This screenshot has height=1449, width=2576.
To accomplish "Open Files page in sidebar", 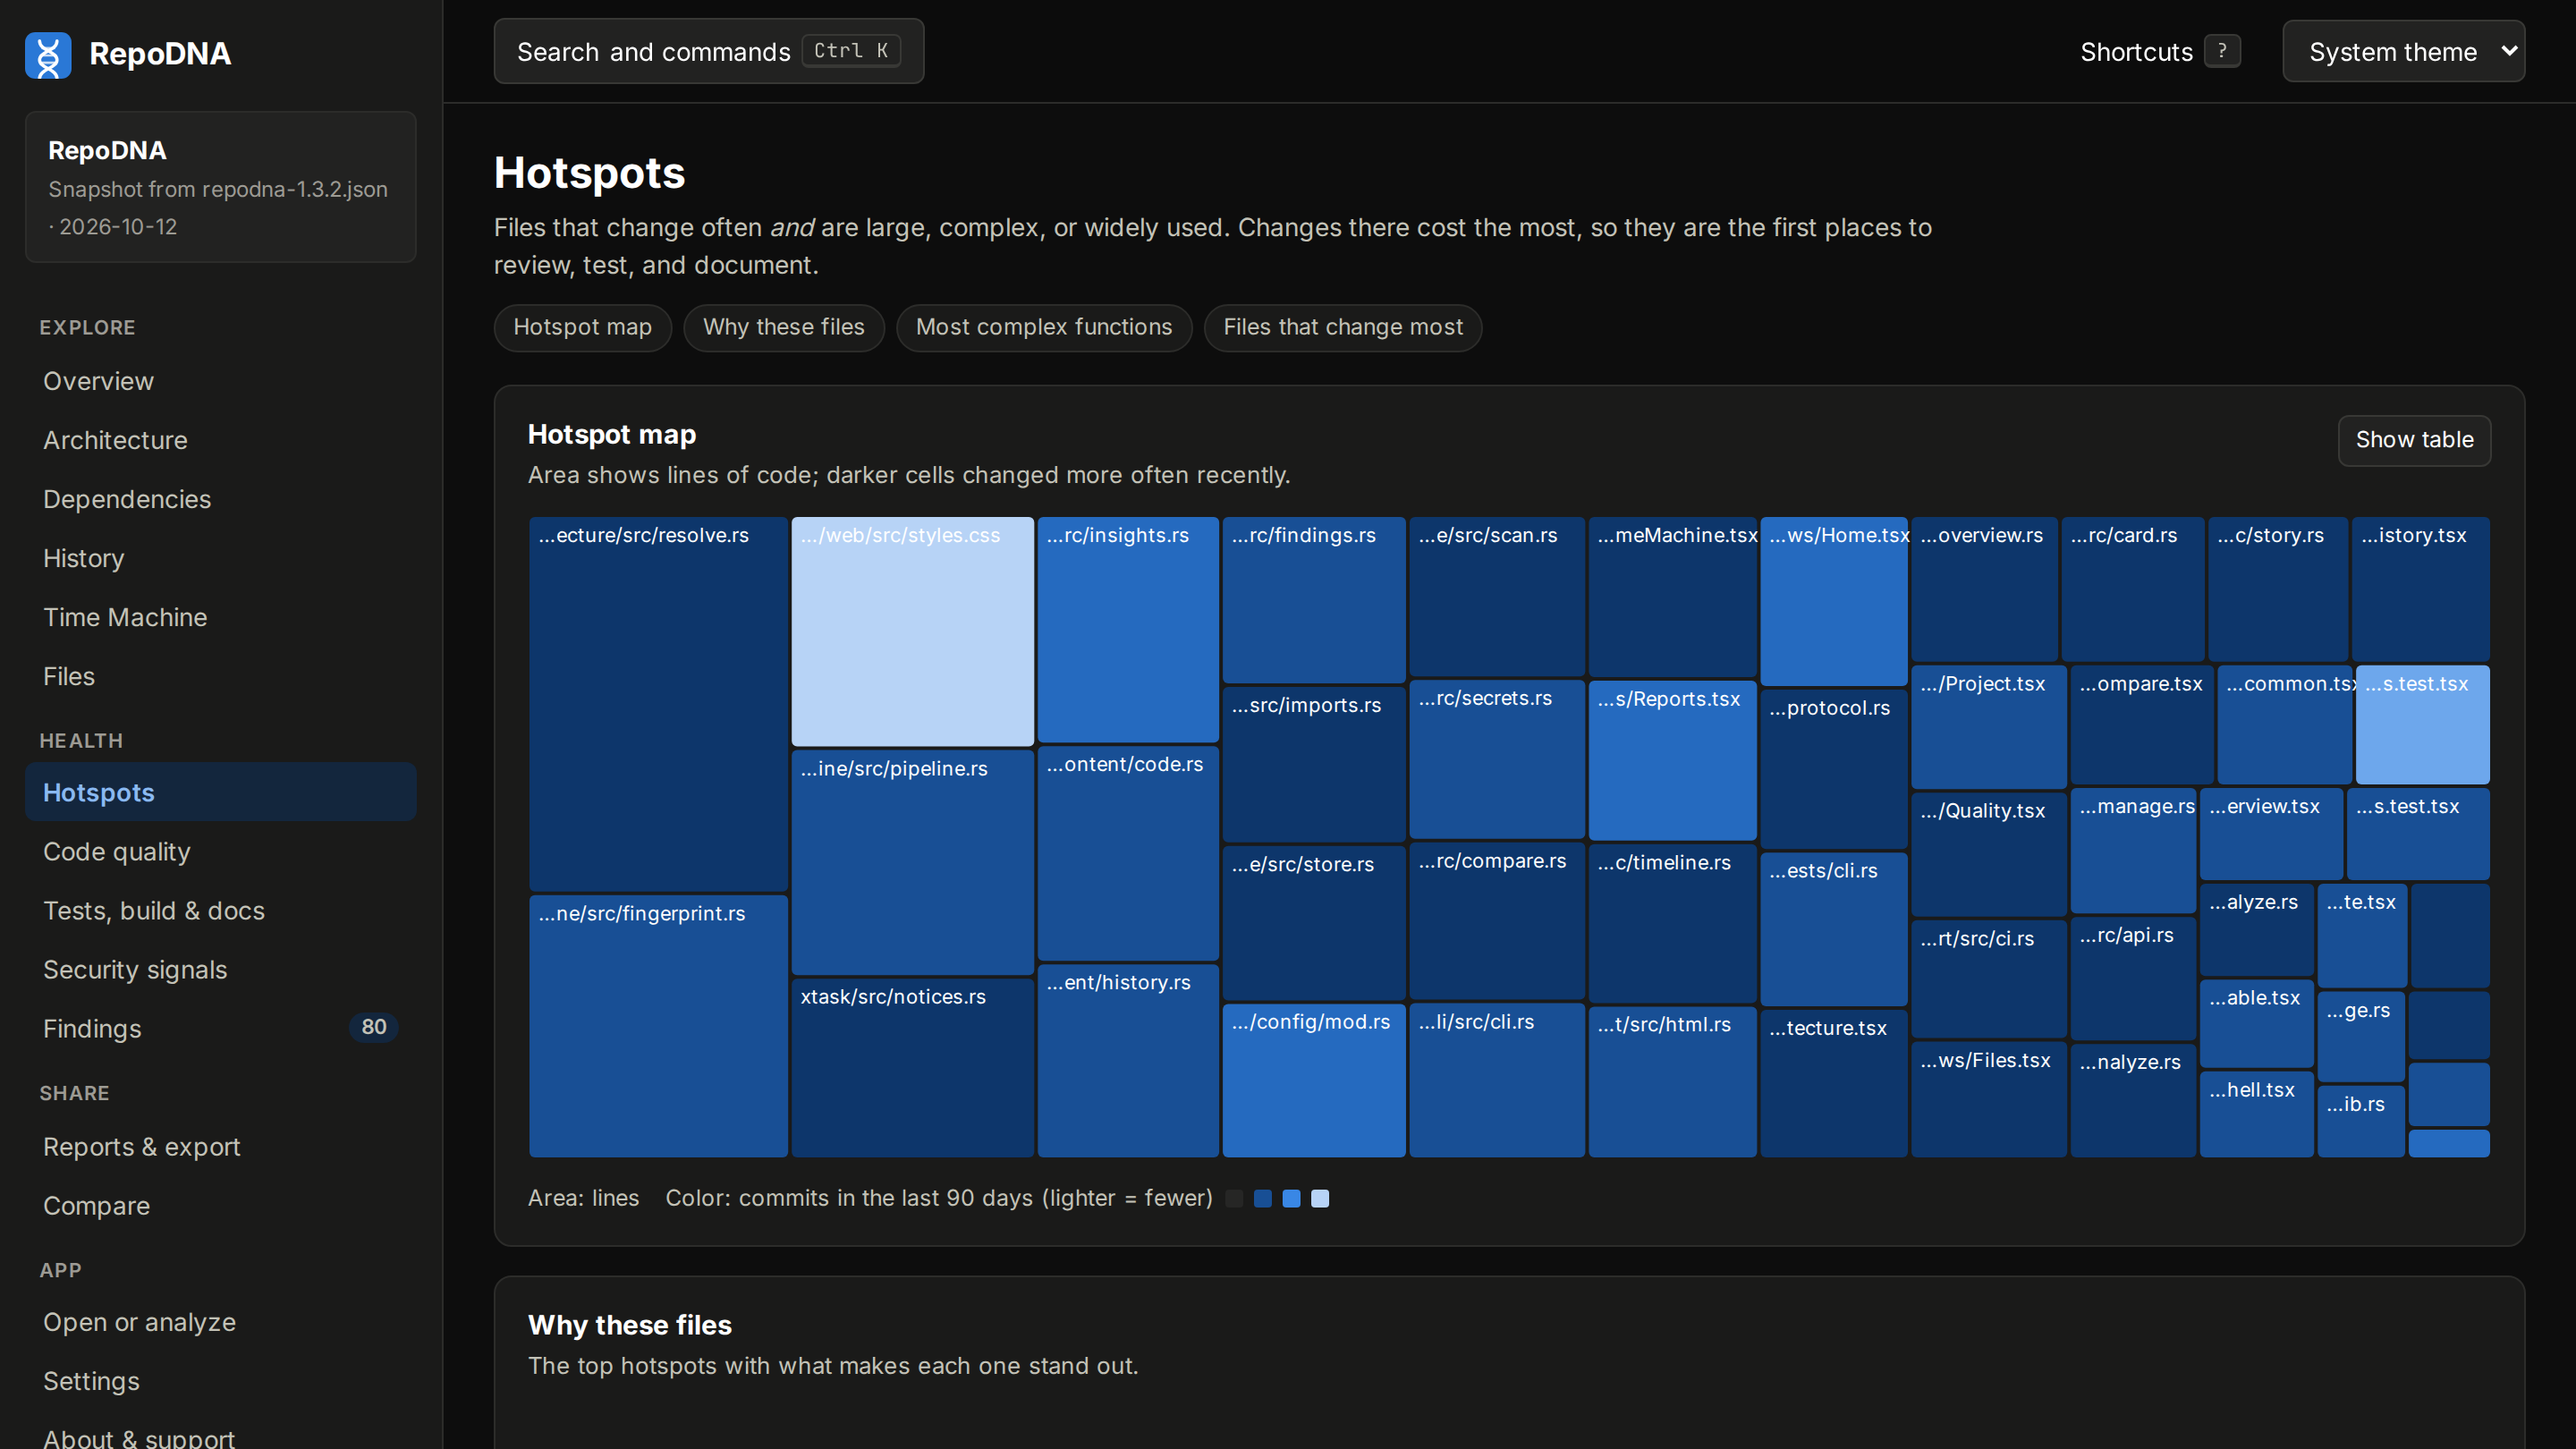I will click(x=220, y=676).
